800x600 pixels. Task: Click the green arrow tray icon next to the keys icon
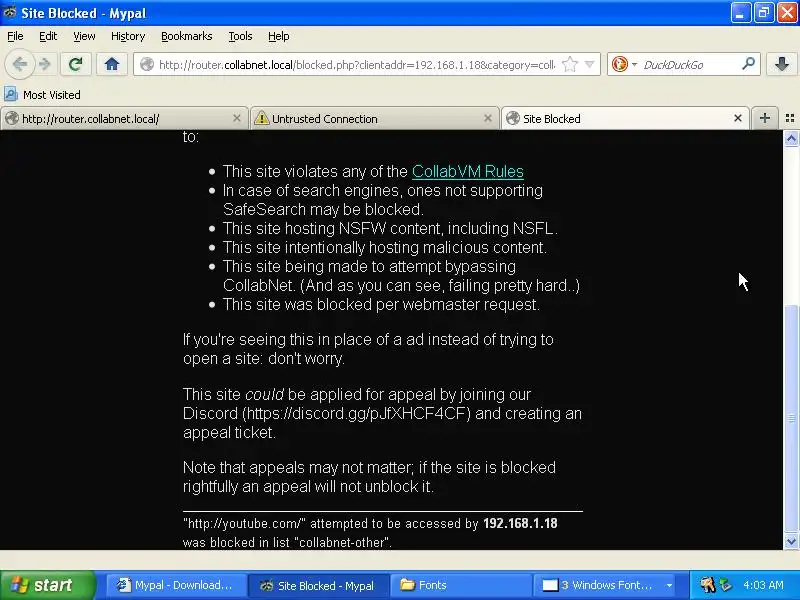pos(725,585)
